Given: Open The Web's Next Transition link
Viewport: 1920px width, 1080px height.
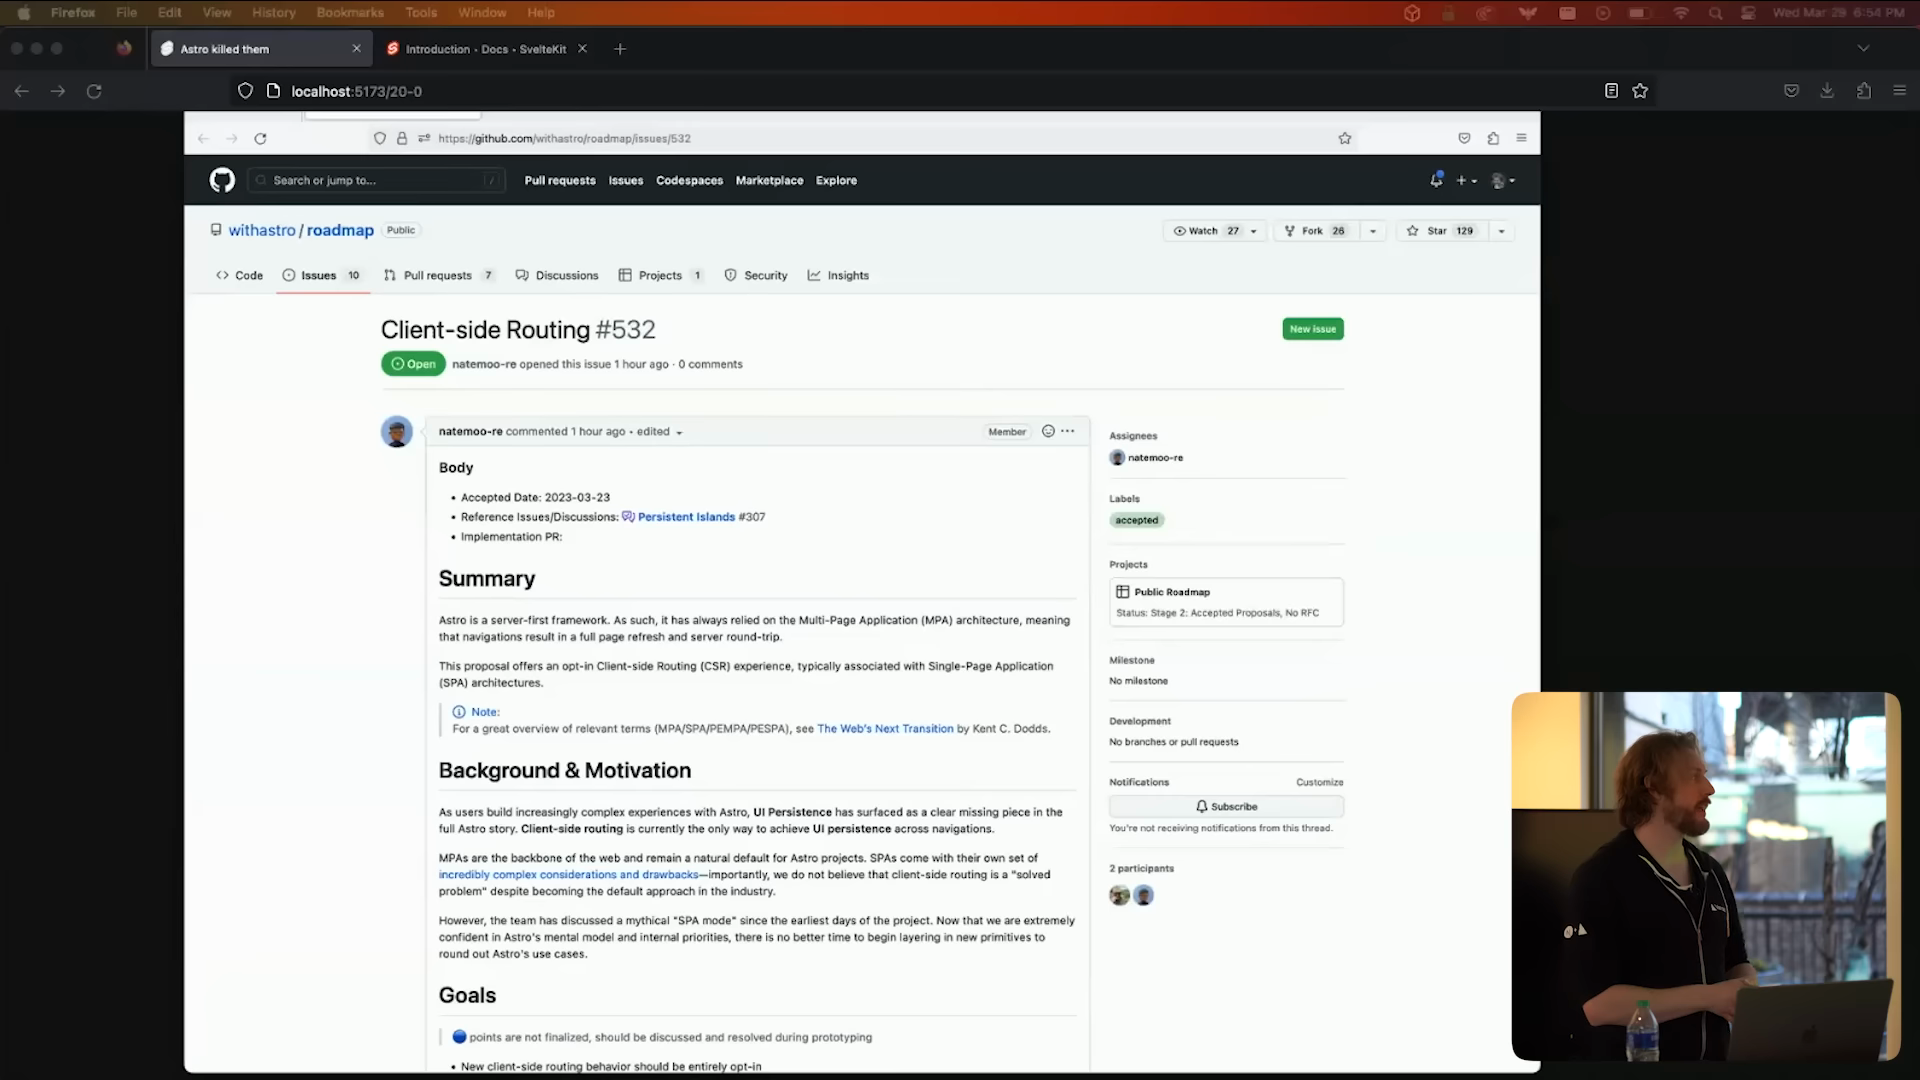Looking at the screenshot, I should point(885,729).
